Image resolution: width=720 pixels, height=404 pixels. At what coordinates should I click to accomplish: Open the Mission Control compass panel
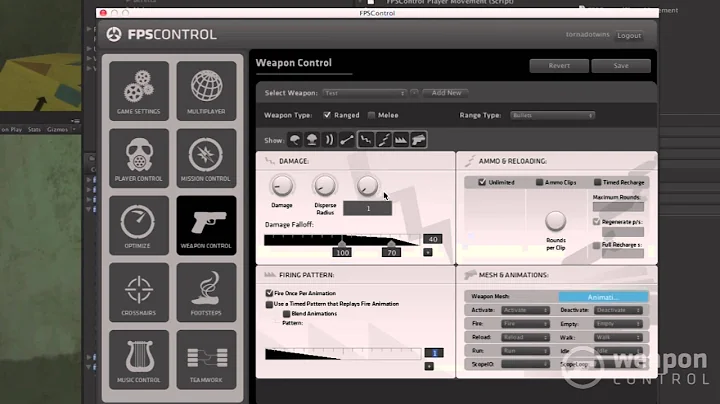click(x=206, y=158)
